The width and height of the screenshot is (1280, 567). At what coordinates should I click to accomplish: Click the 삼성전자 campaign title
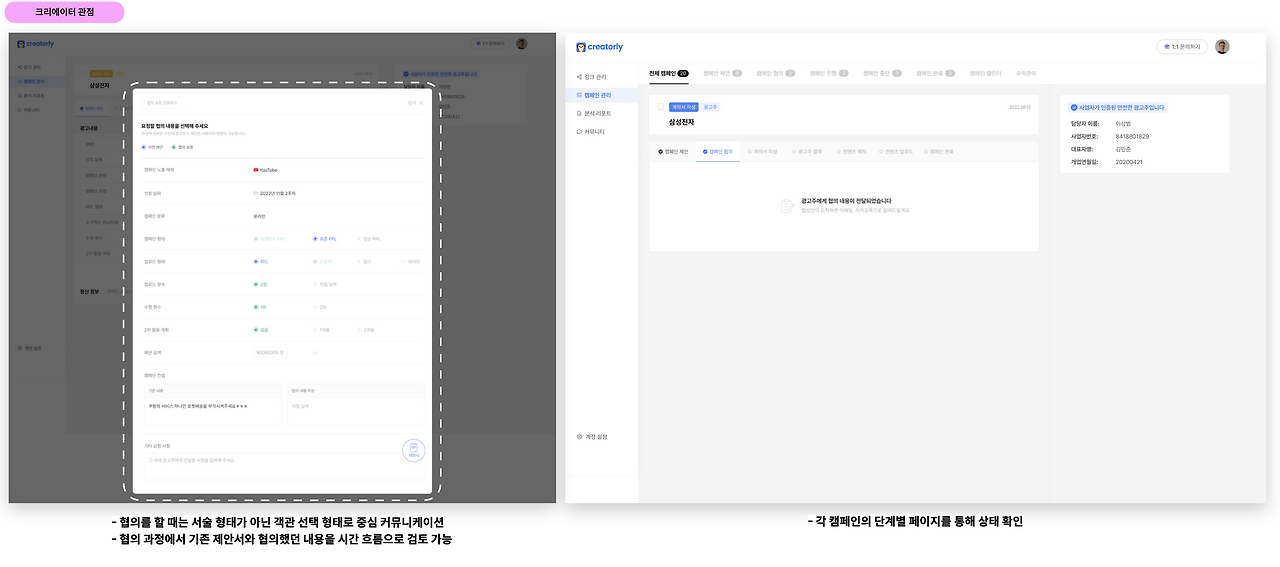point(681,121)
